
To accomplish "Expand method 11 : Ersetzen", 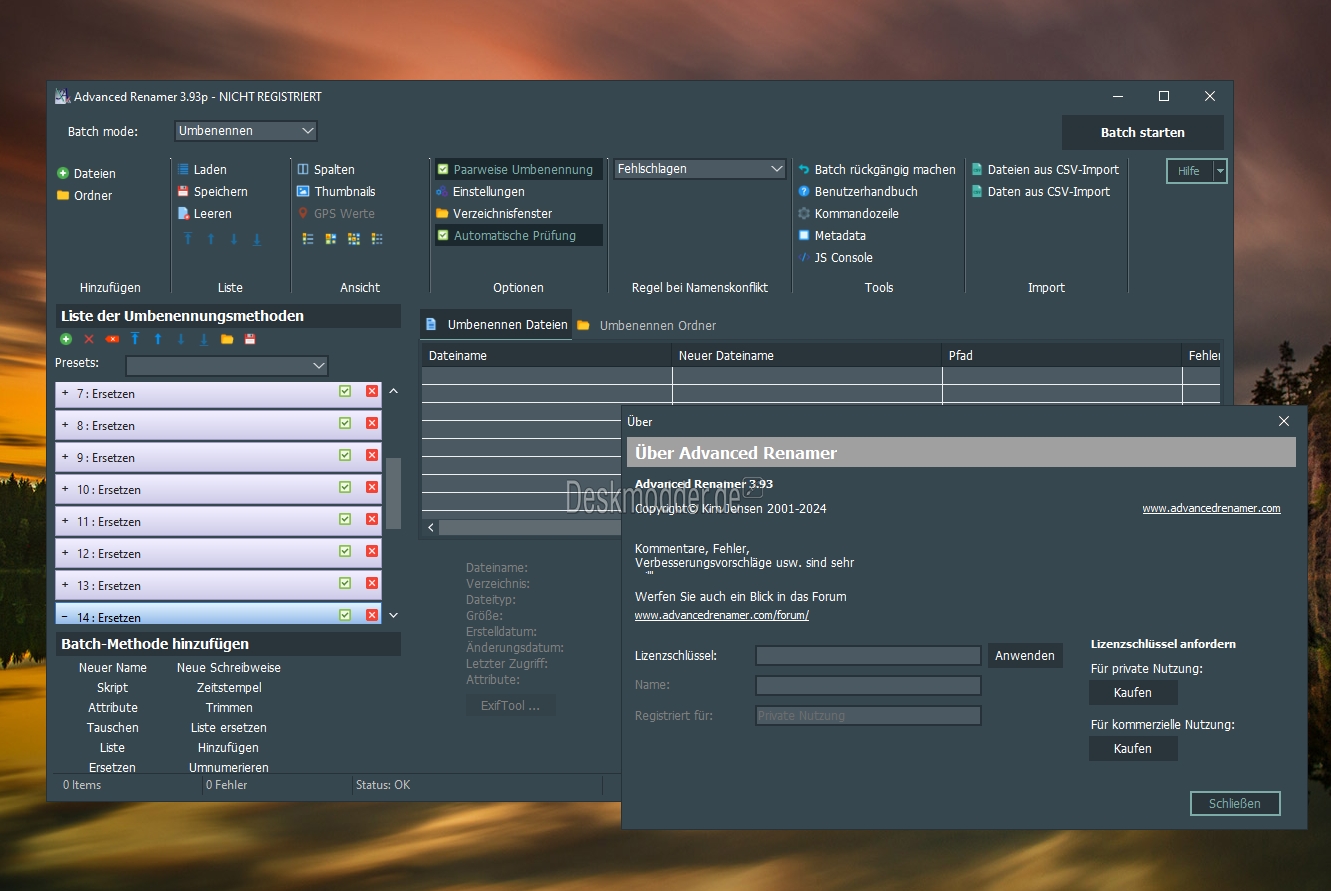I will pos(65,521).
